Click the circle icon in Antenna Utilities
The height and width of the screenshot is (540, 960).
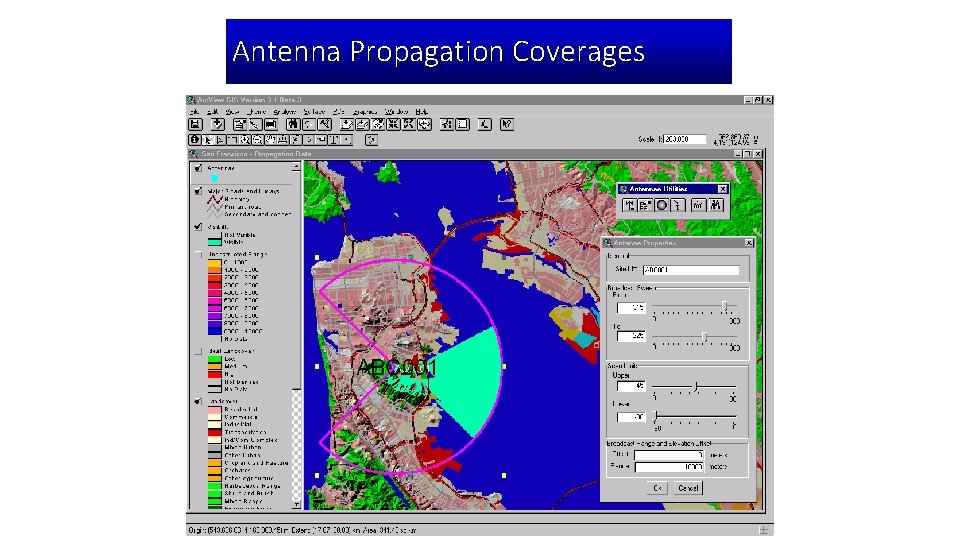click(x=661, y=205)
